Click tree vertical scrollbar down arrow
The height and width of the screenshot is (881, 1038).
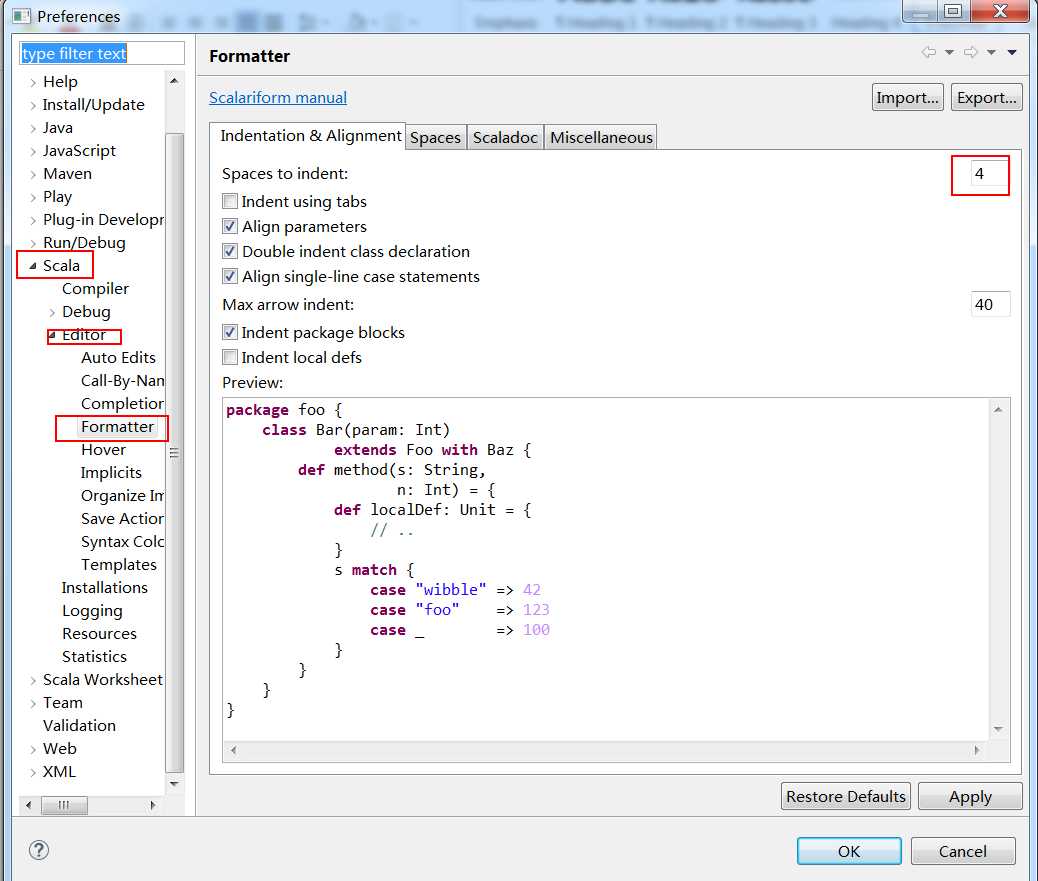click(174, 784)
